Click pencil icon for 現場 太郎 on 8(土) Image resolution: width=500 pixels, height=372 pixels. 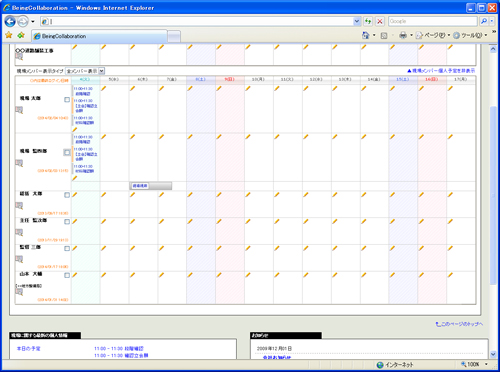[190, 88]
